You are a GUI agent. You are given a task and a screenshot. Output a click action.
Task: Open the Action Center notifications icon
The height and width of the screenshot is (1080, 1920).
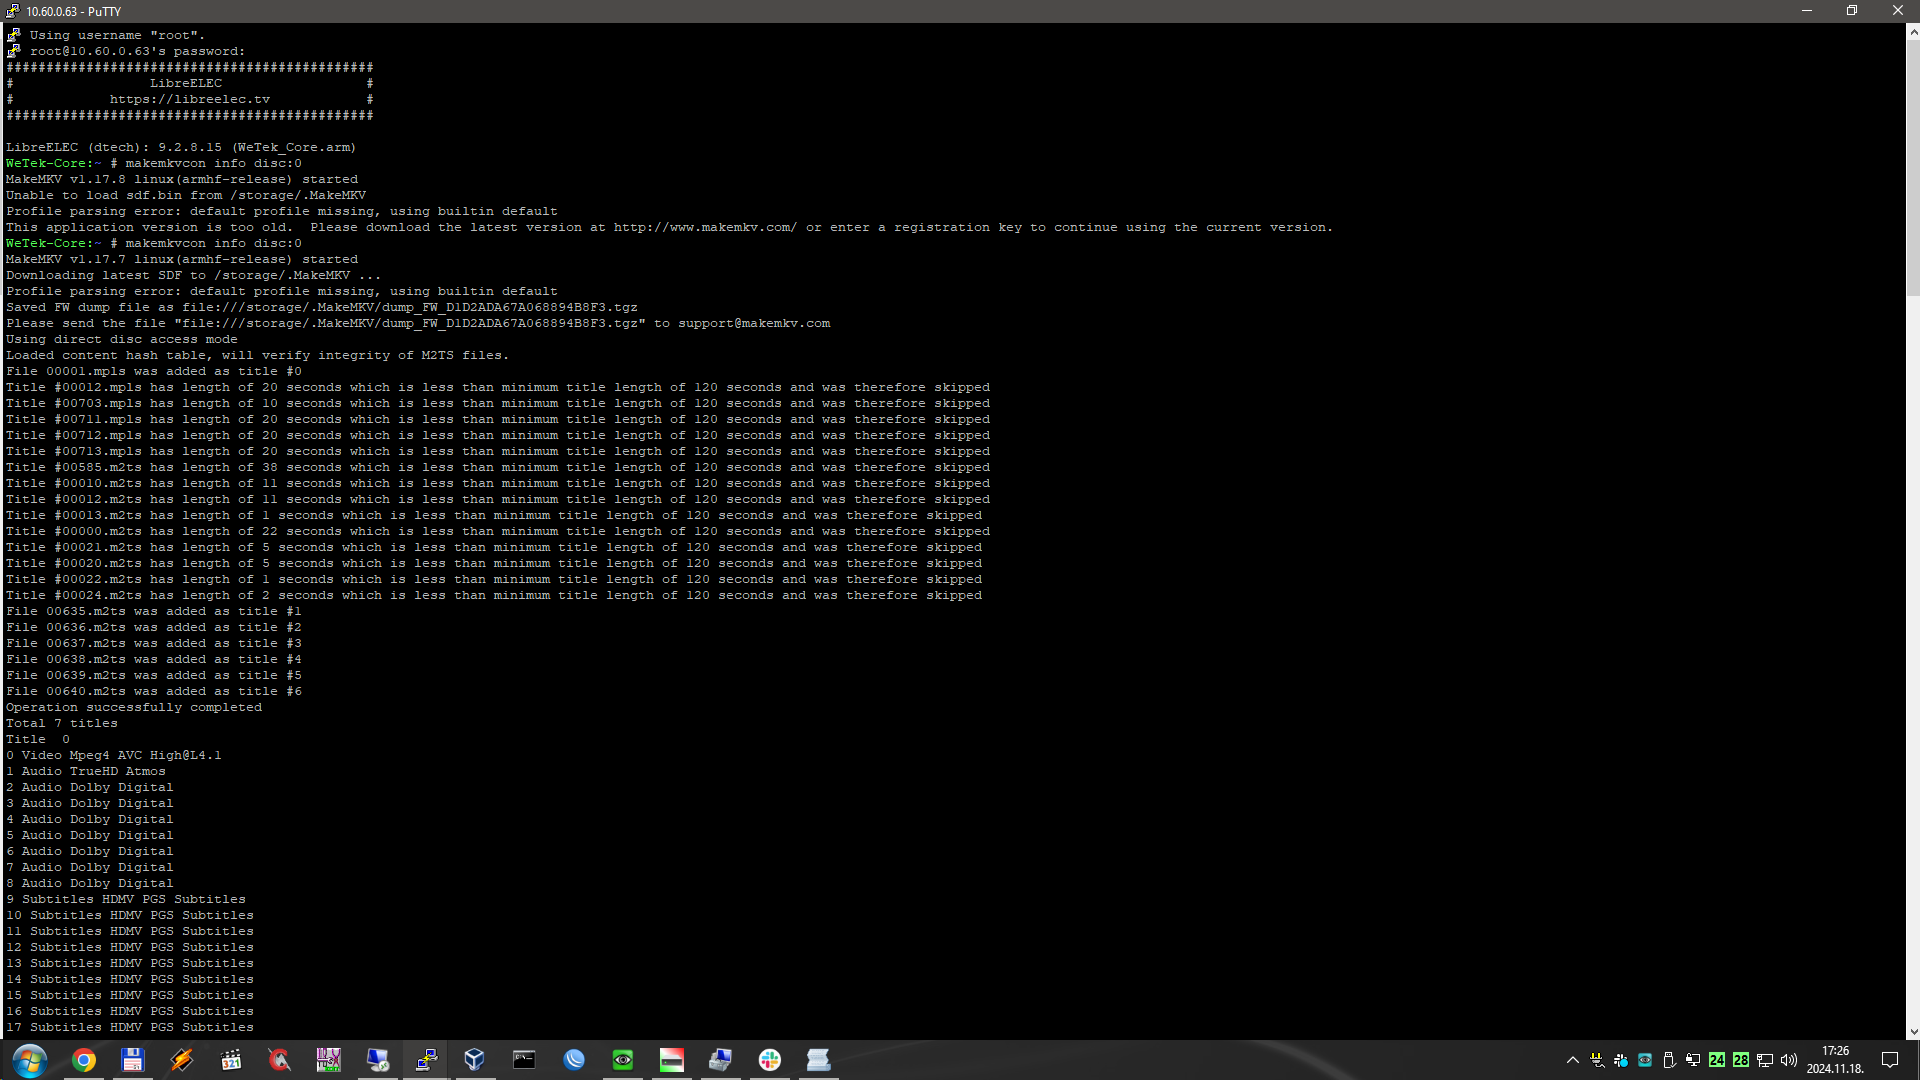1890,1060
